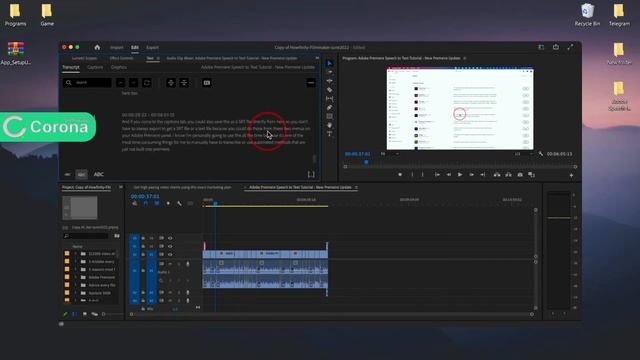Viewport: 640px width, 360px height.
Task: Switch to the Captions tab
Action: 95,67
